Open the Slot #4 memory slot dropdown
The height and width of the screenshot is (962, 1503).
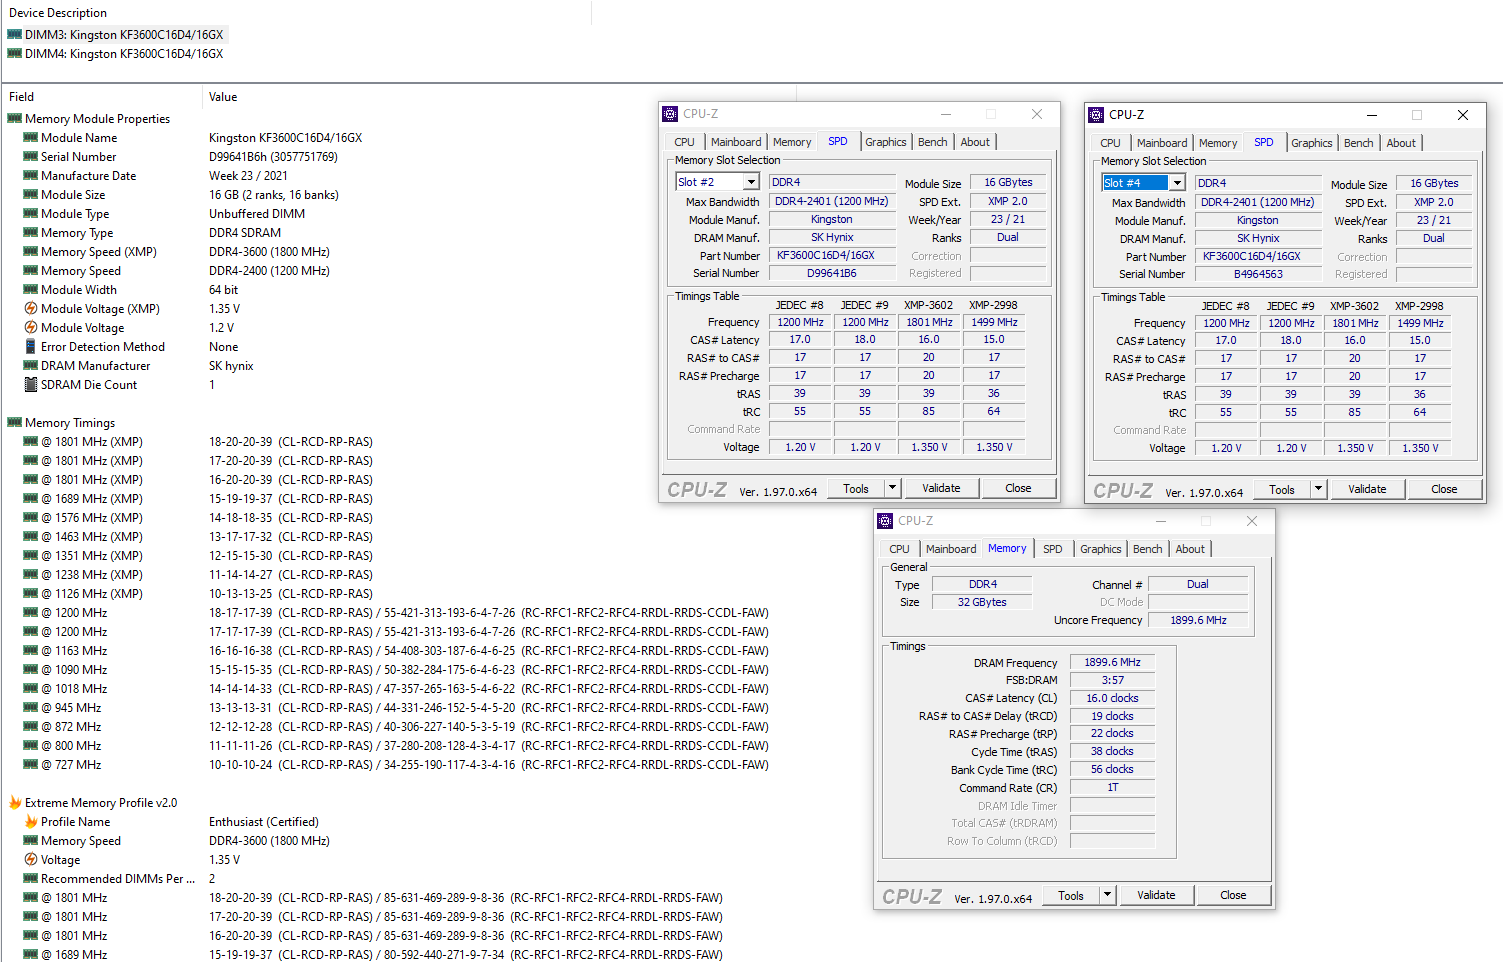(1177, 183)
